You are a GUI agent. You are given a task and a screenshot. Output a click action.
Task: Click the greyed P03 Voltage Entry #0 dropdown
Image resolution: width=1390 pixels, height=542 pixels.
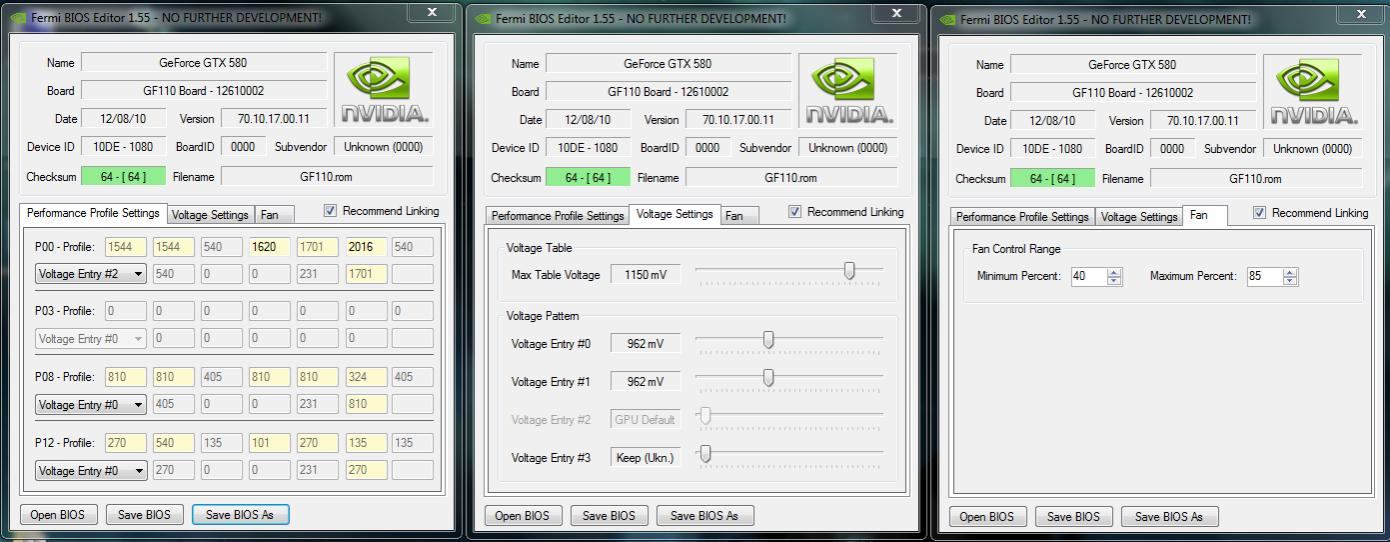[x=91, y=339]
